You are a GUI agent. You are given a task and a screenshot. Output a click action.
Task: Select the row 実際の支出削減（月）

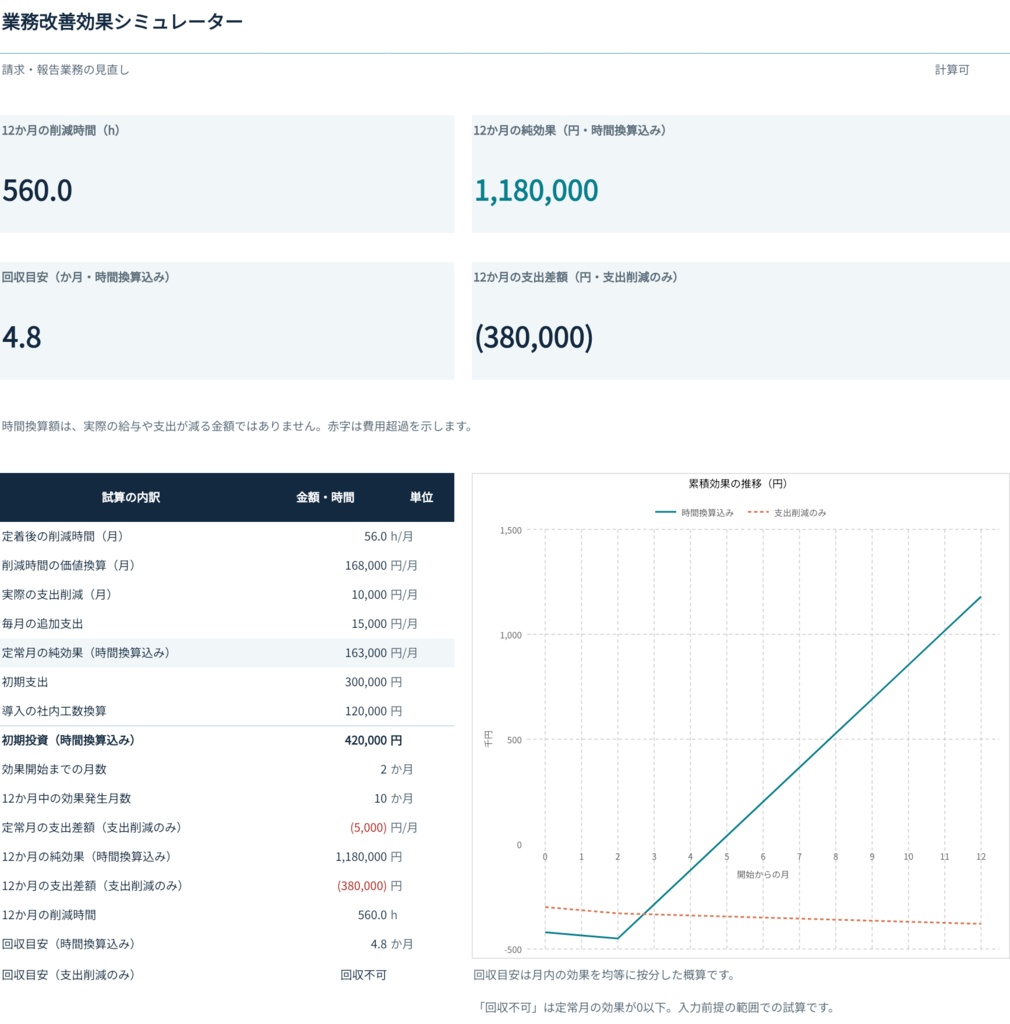[x=227, y=595]
